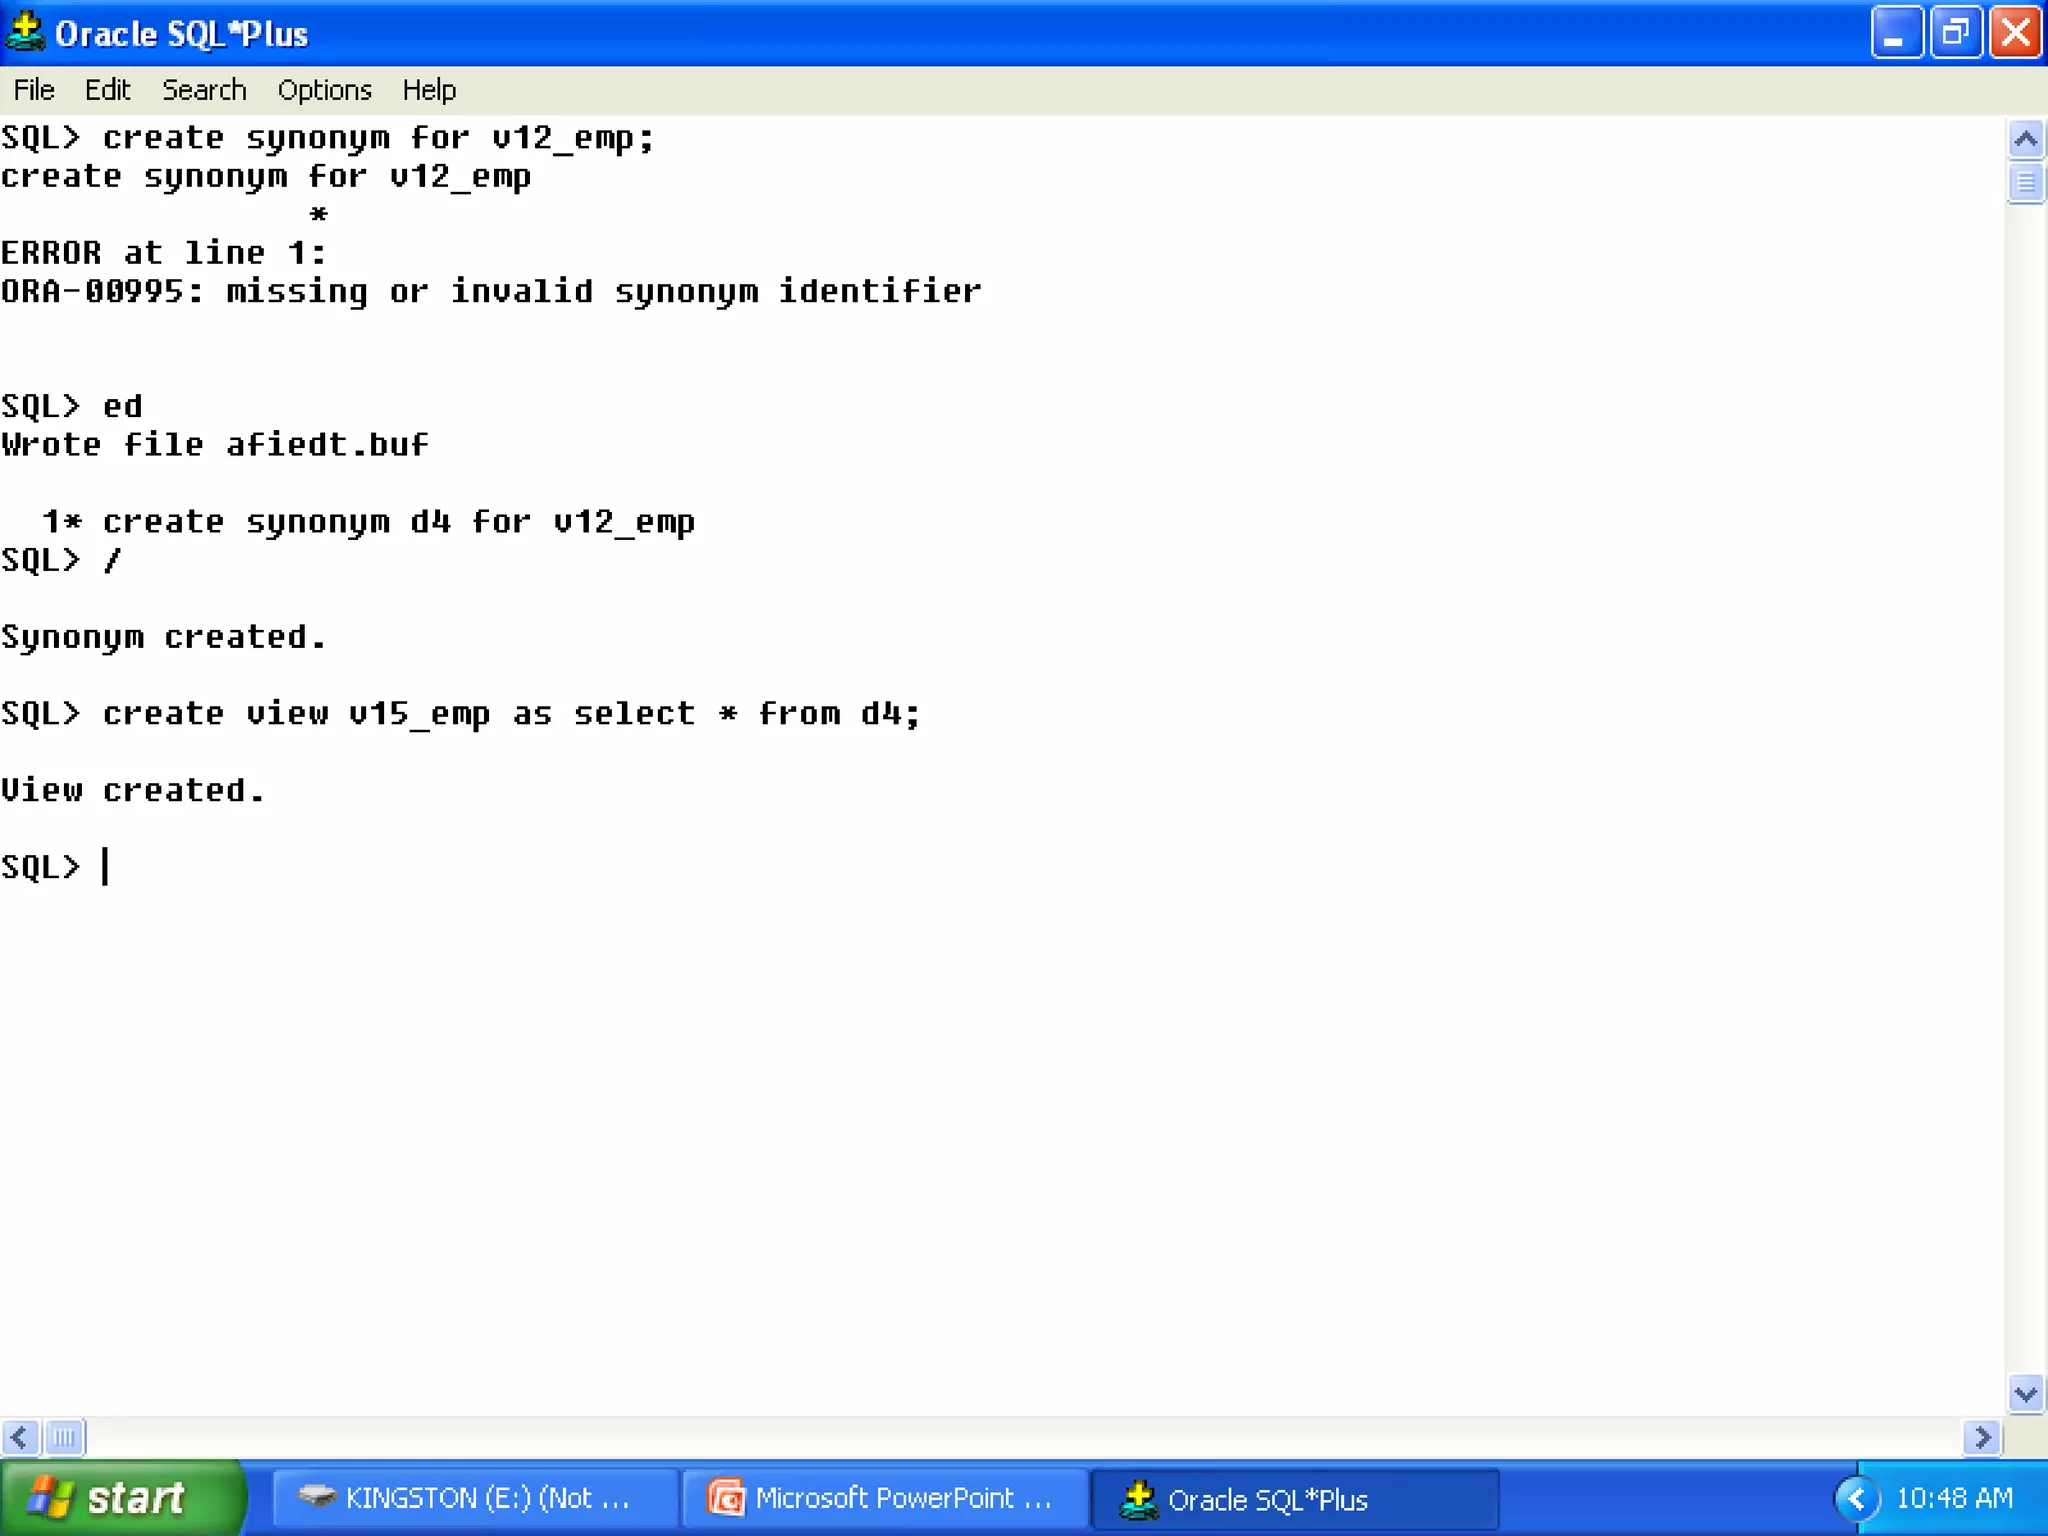Viewport: 2048px width, 1536px height.
Task: Open the Search menu
Action: click(x=204, y=90)
